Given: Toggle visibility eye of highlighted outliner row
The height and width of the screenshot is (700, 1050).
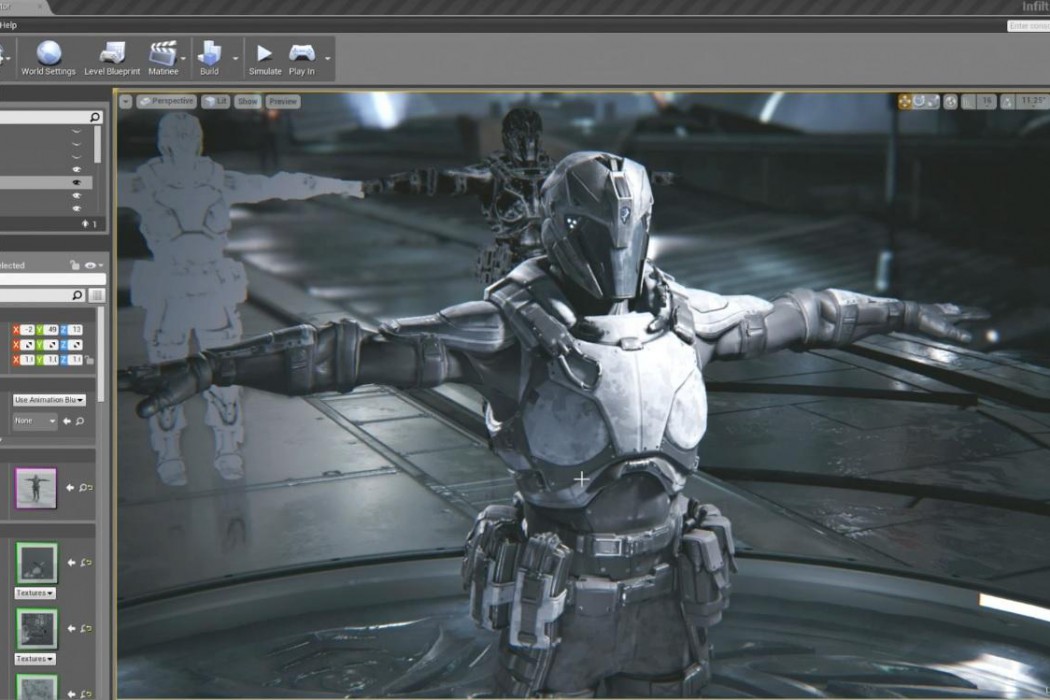Looking at the screenshot, I should pyautogui.click(x=76, y=183).
